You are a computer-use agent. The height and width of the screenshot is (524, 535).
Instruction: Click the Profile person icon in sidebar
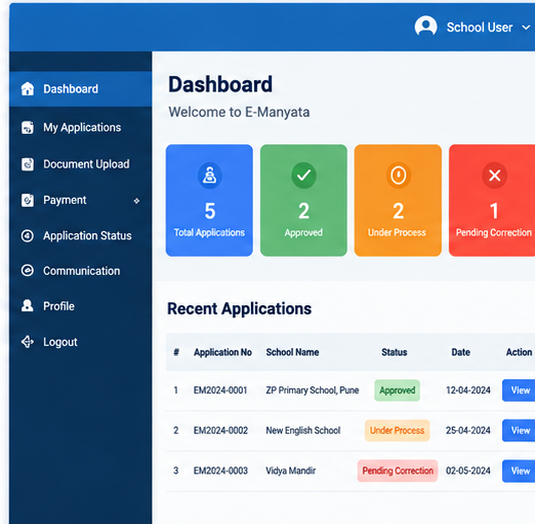click(x=27, y=306)
